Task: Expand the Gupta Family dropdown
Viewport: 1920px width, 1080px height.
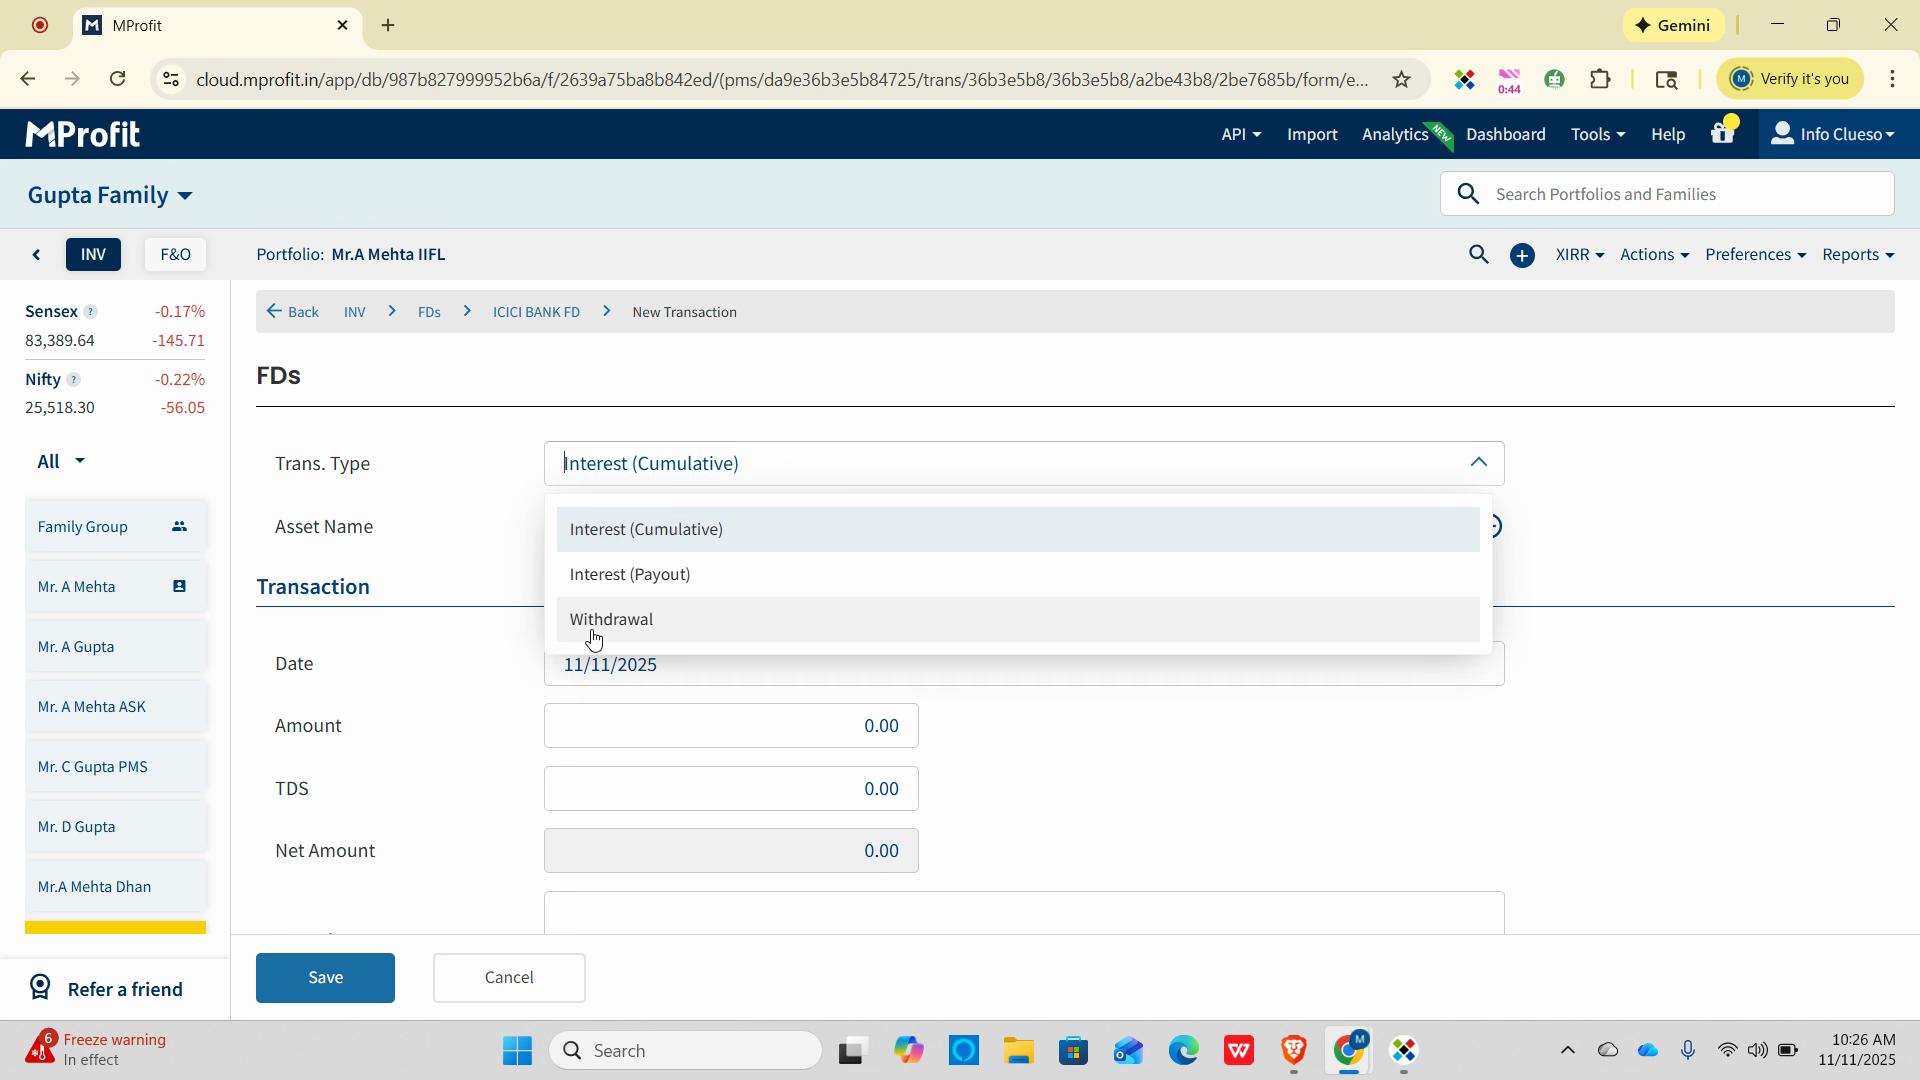Action: [x=110, y=195]
